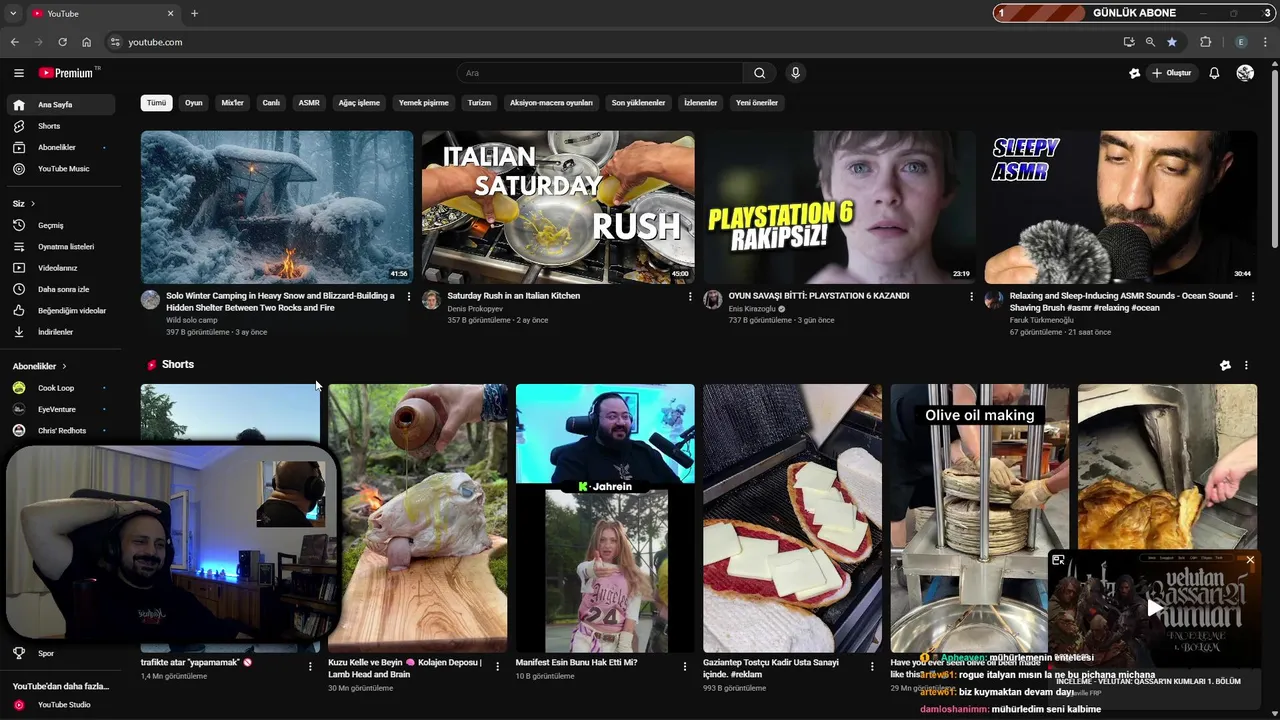This screenshot has height=720, width=1280.
Task: Open the YouTube hamburger guide menu
Action: (x=19, y=73)
